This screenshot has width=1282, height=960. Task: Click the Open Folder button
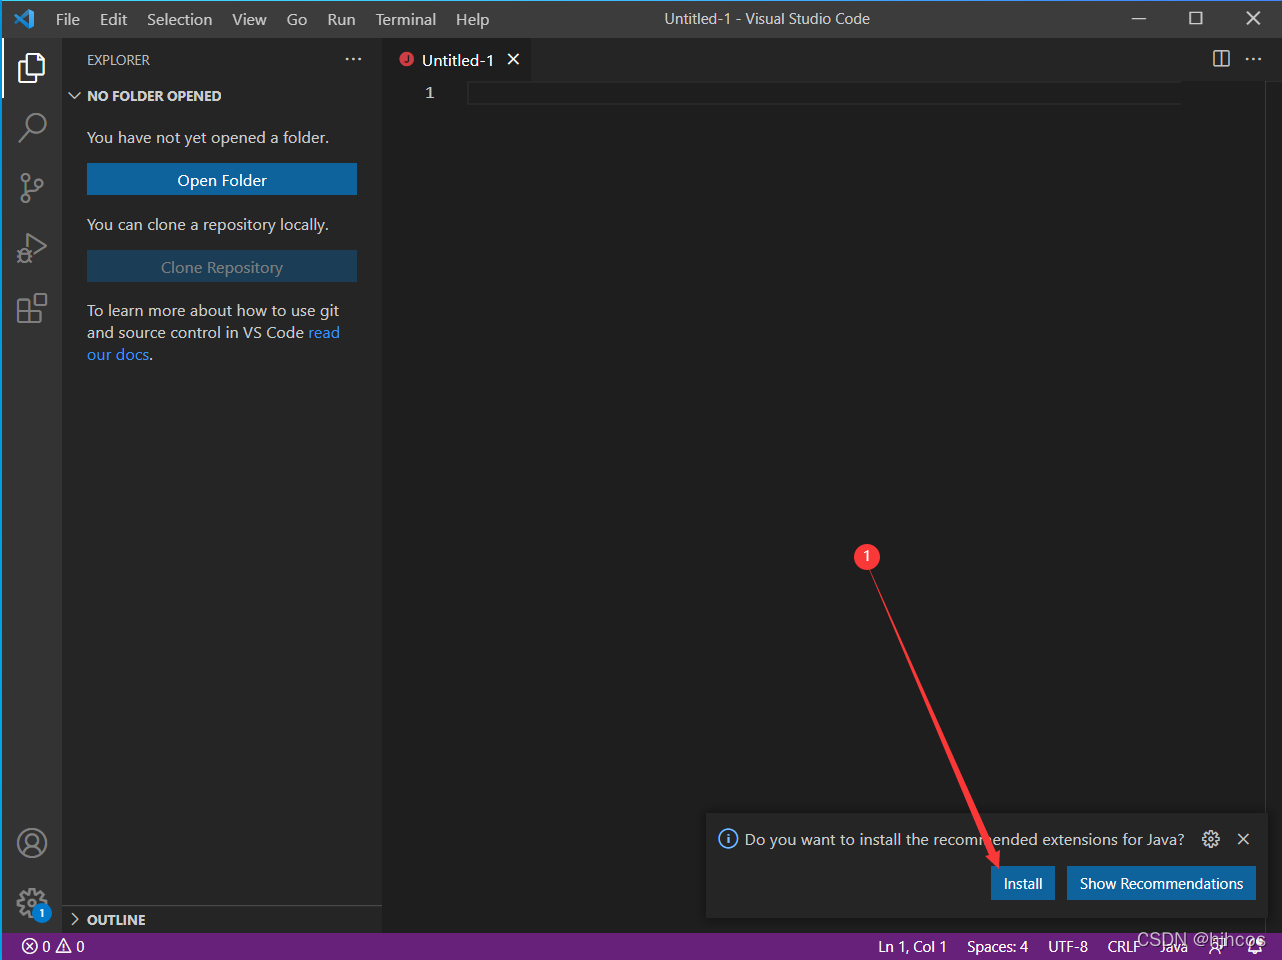coord(222,180)
